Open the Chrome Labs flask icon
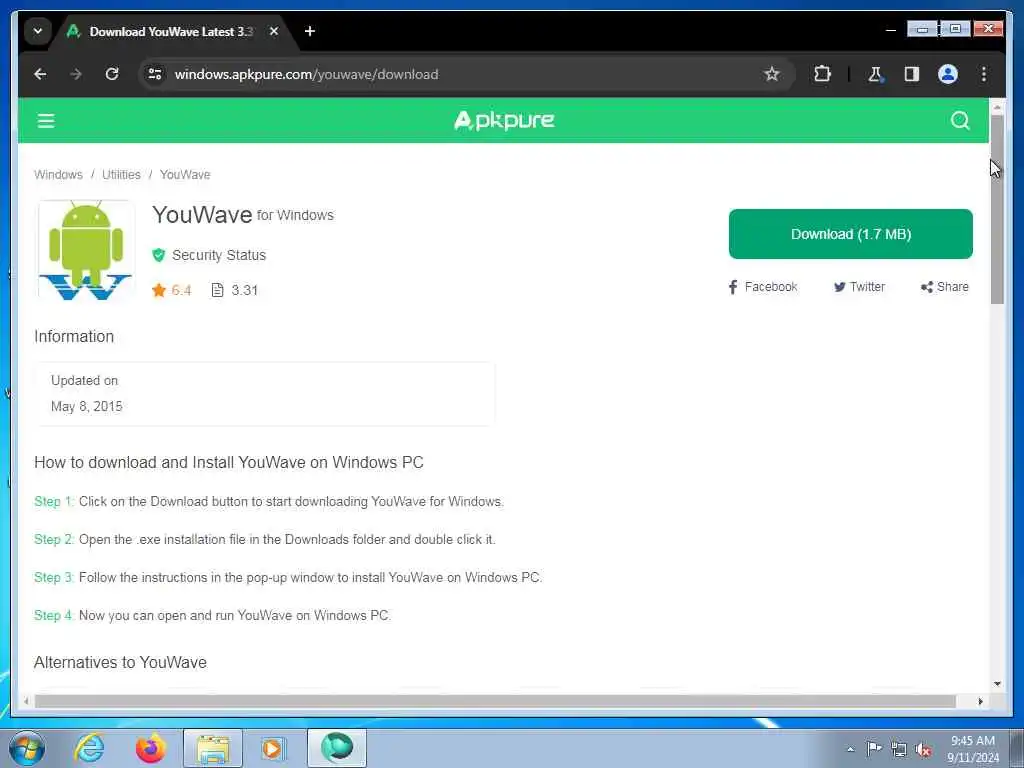The image size is (1024, 768). point(876,74)
